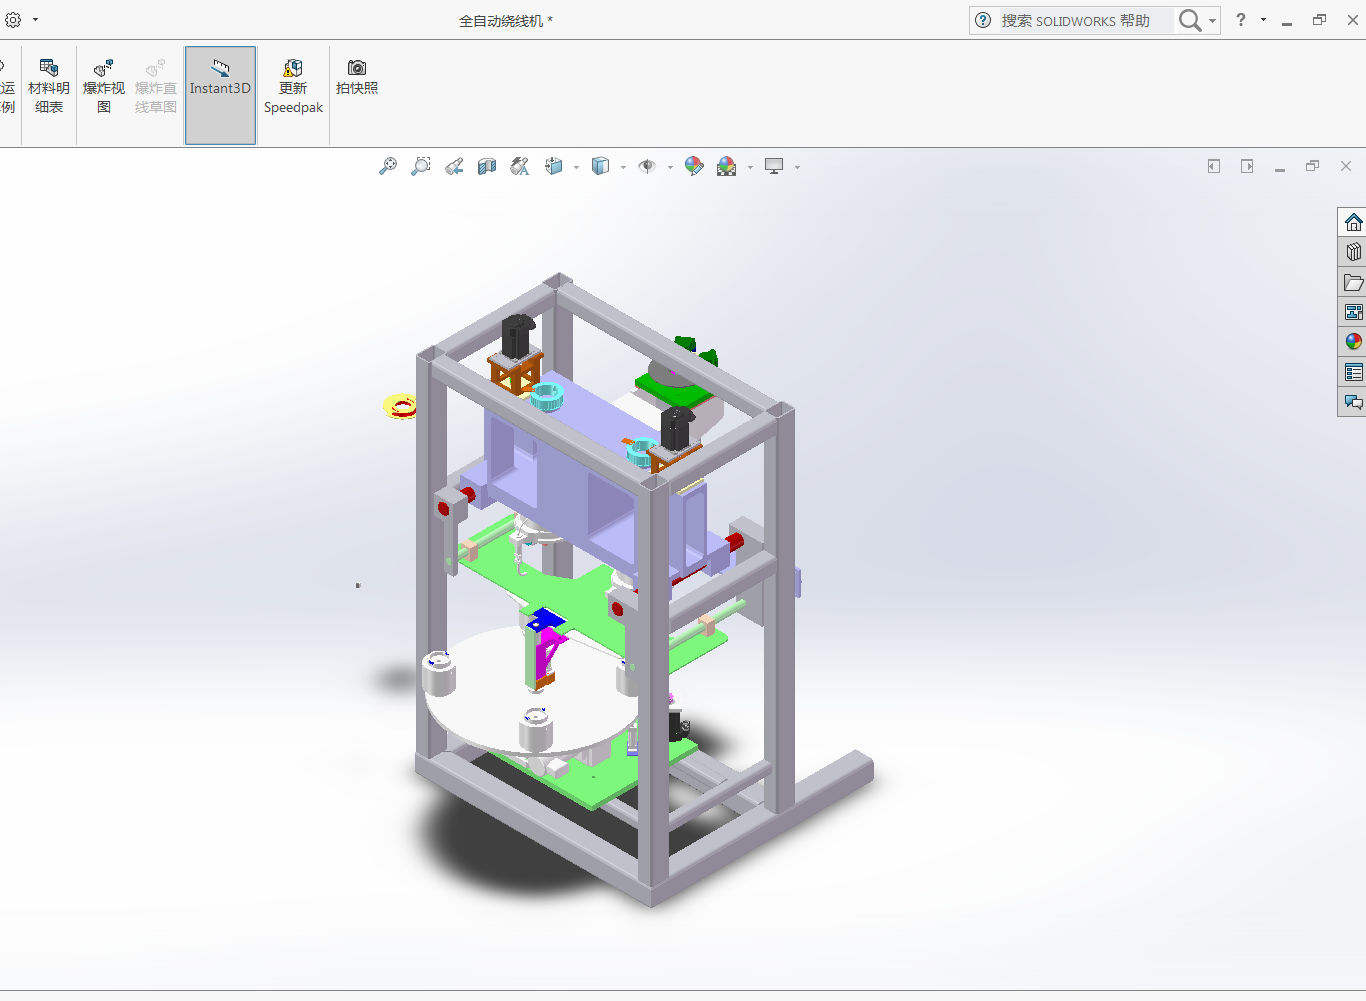The image size is (1366, 1001).
Task: Activate the Section View tool
Action: pos(487,166)
